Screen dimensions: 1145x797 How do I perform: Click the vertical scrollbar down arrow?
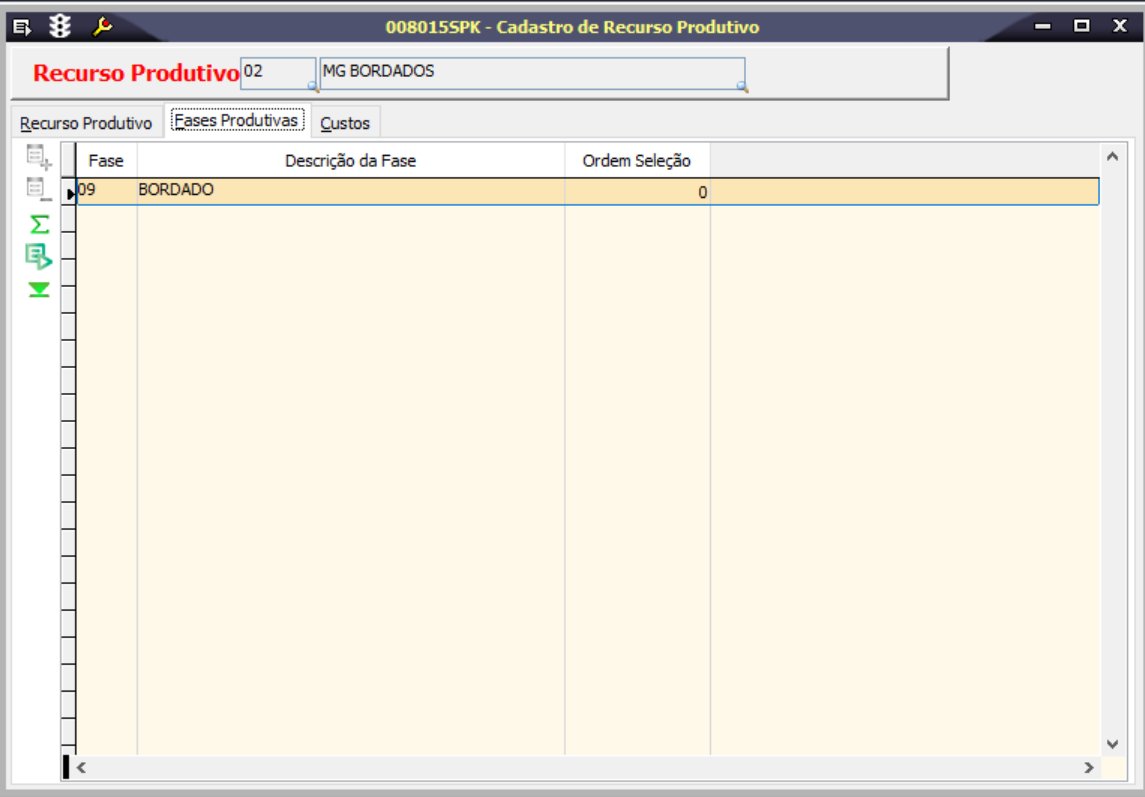[x=1112, y=744]
